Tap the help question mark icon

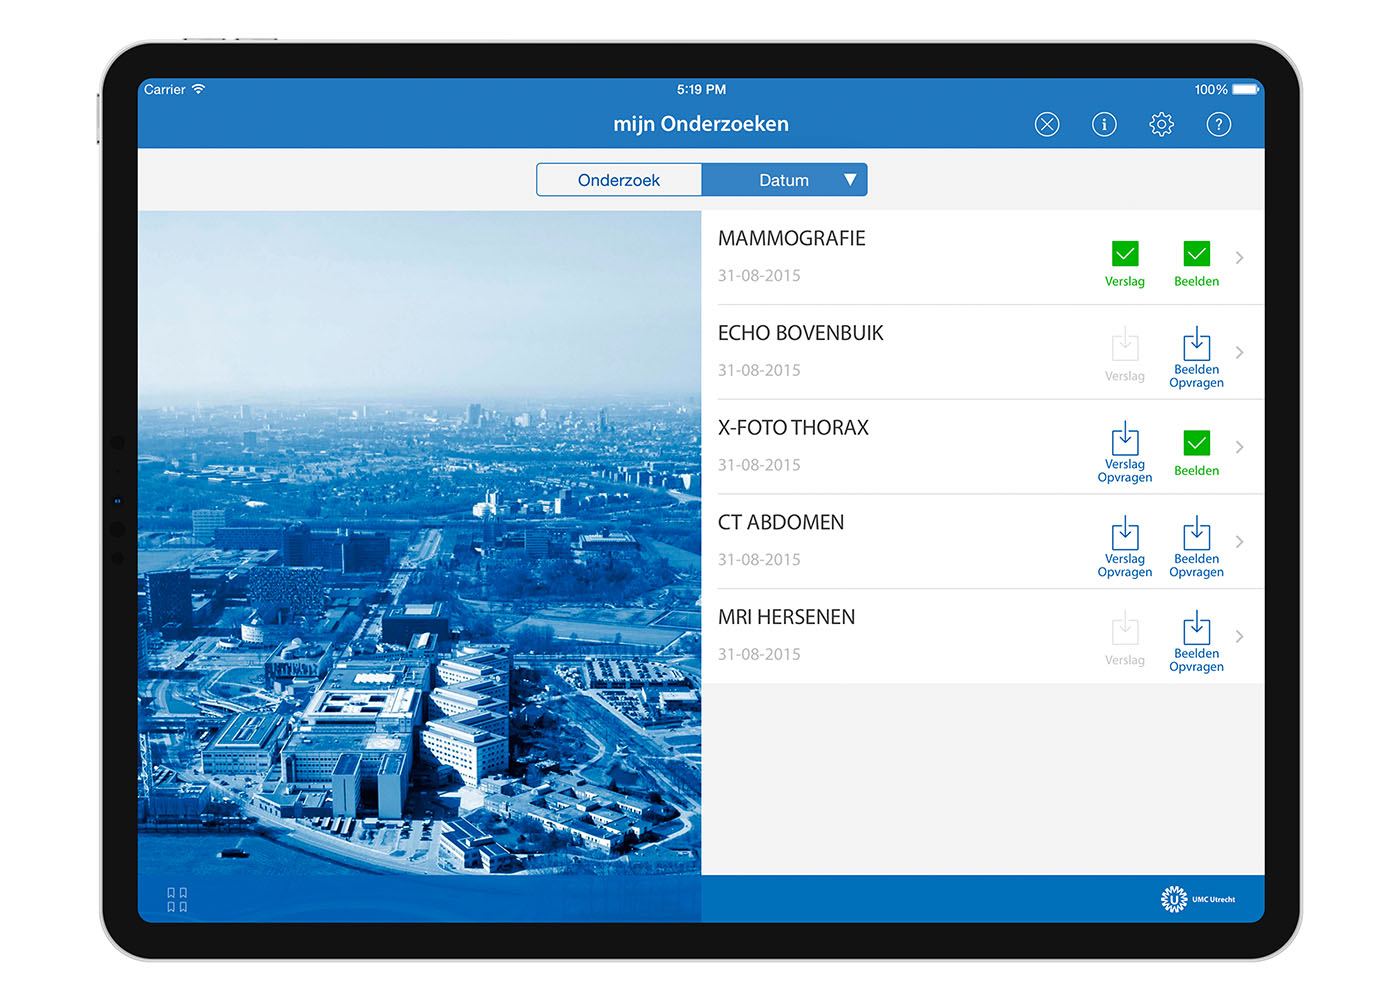click(x=1218, y=124)
